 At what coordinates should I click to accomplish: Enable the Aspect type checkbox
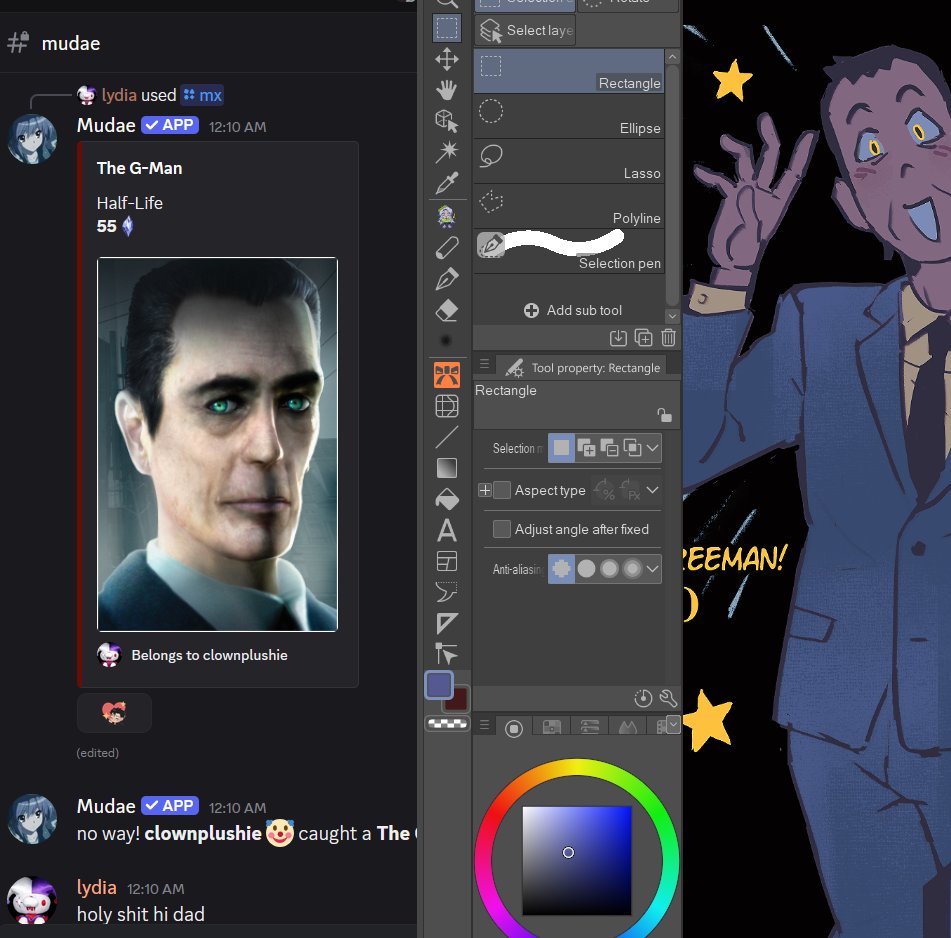(x=502, y=490)
